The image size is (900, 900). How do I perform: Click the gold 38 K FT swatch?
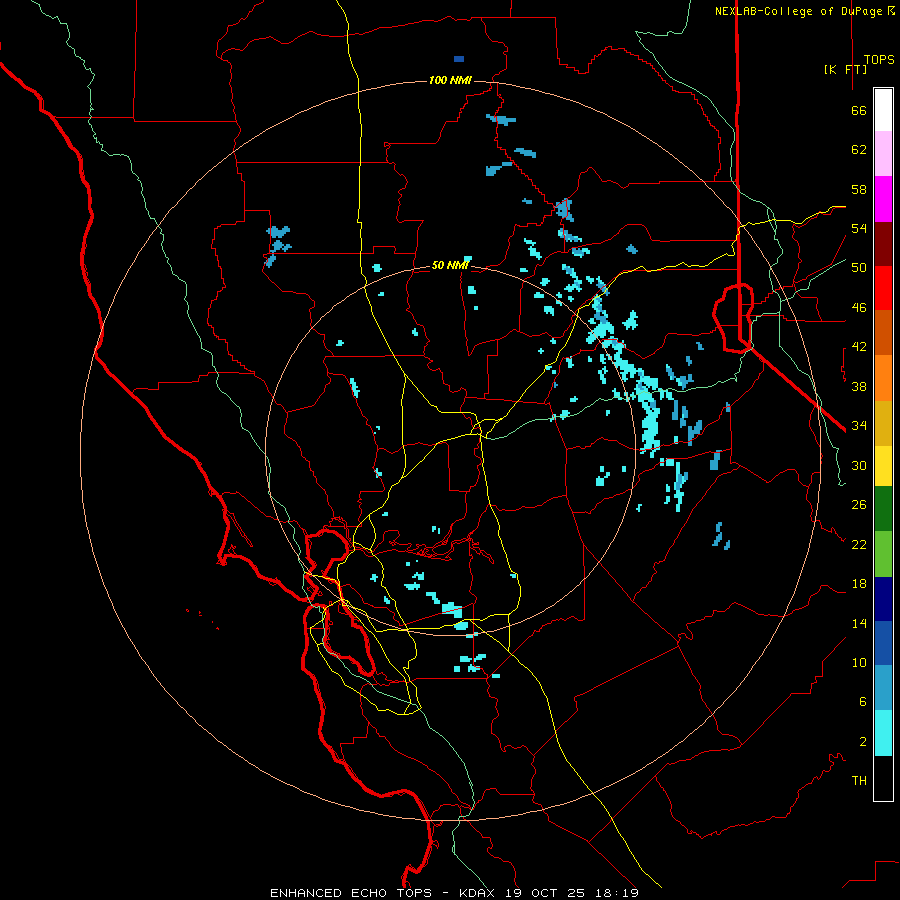point(883,422)
